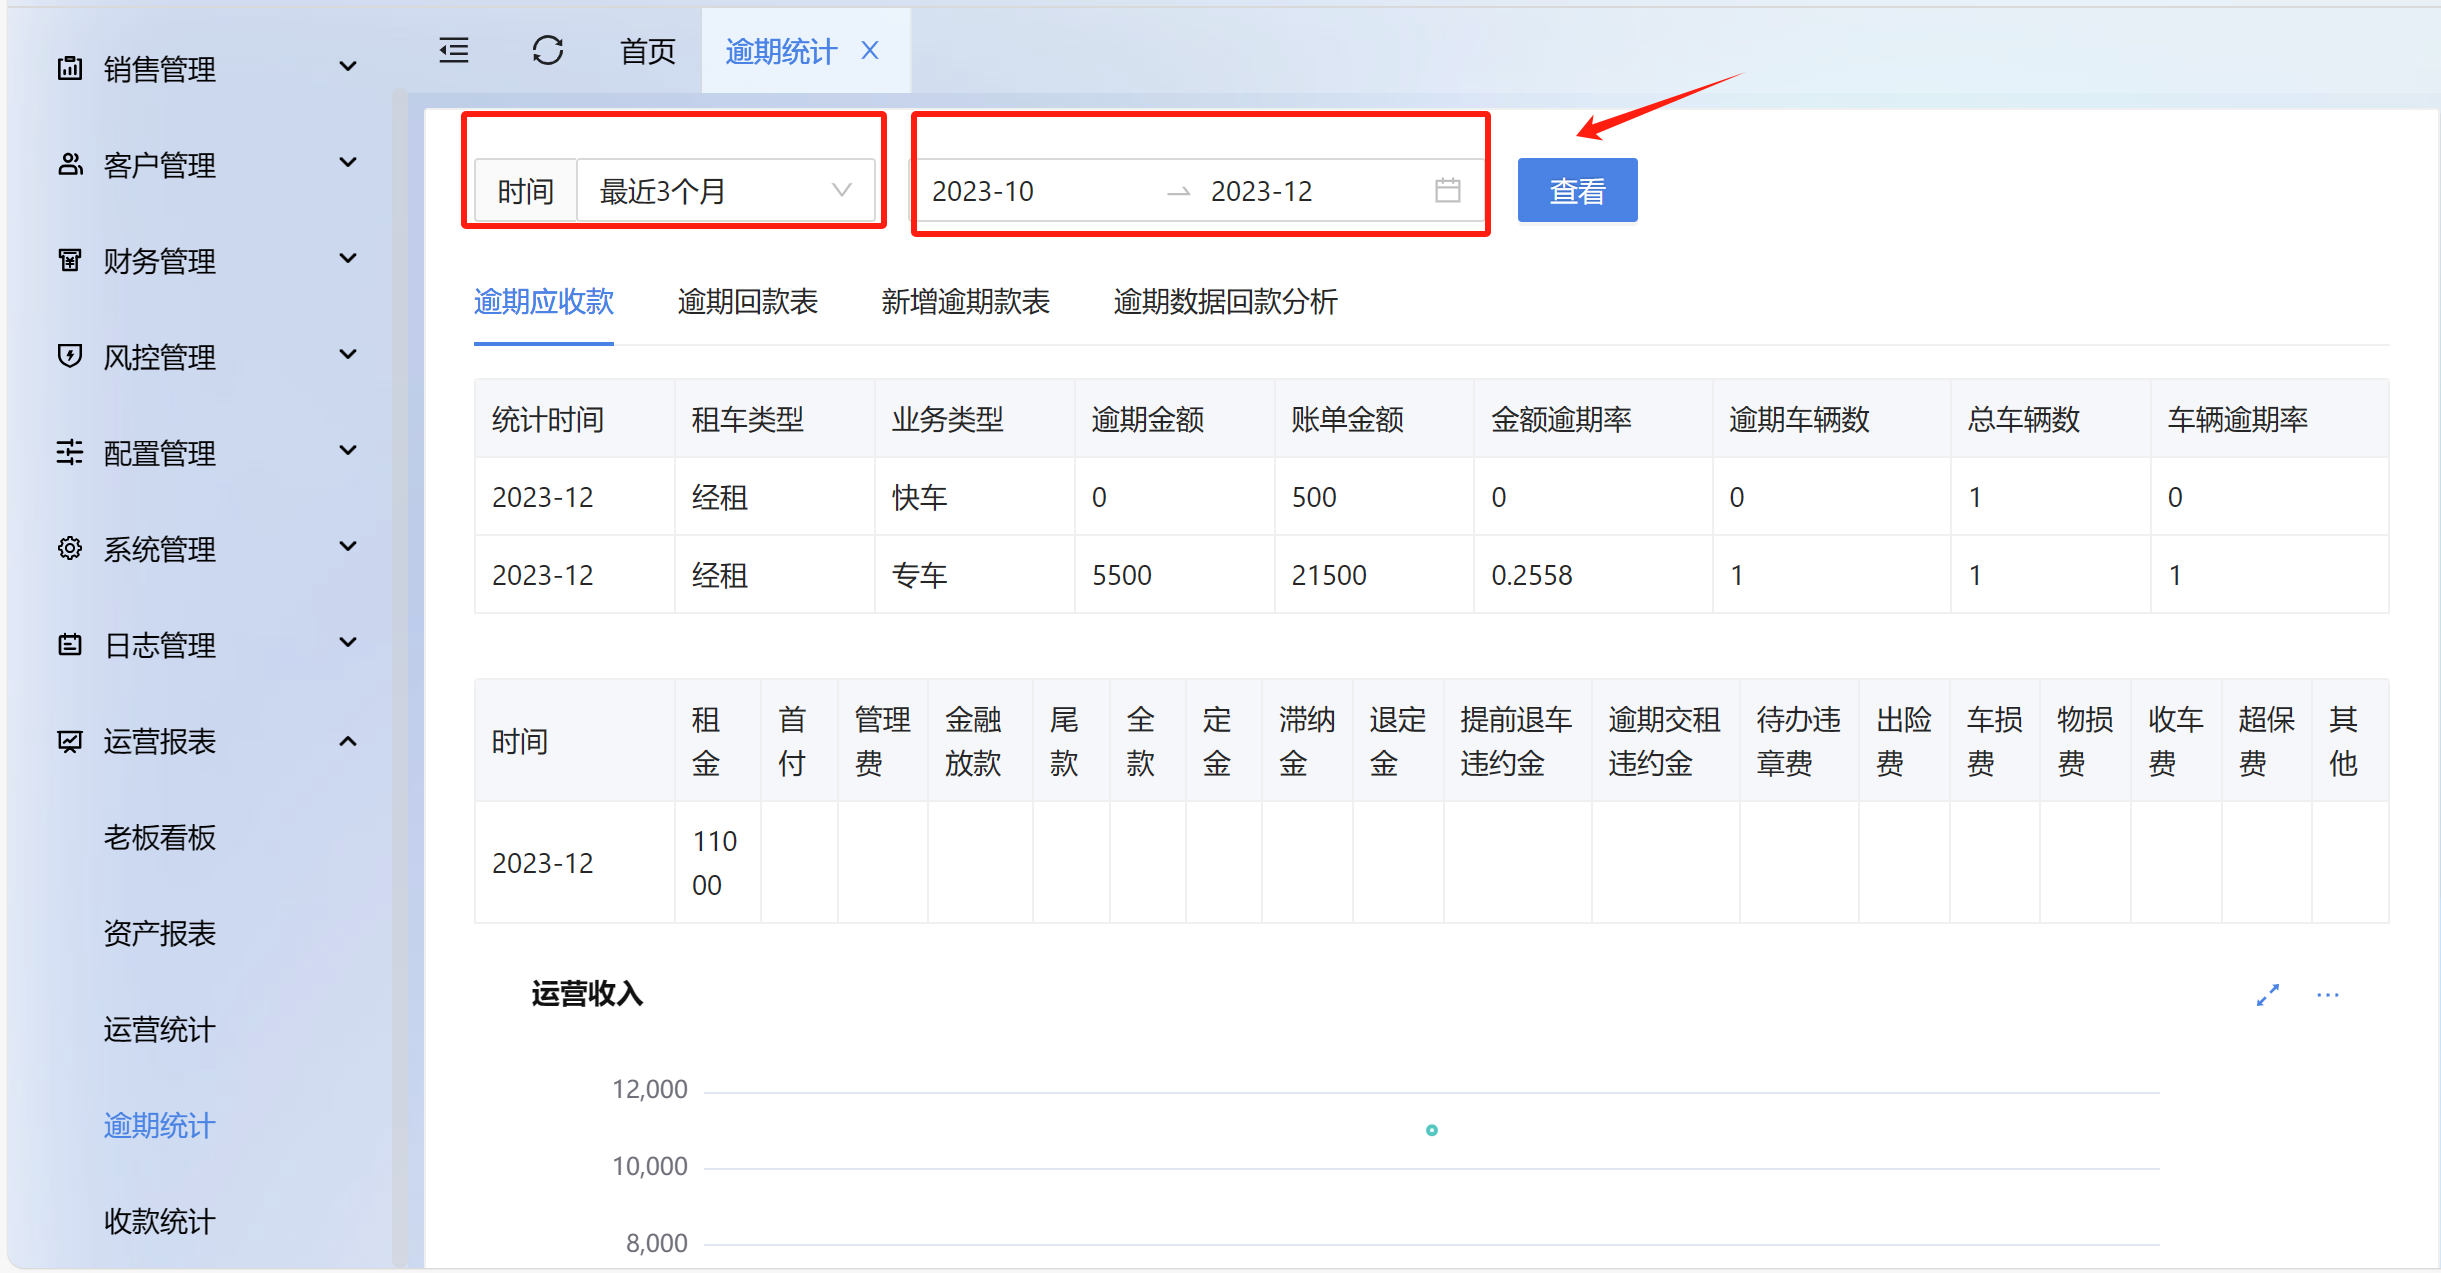Click the refresh page icon
The height and width of the screenshot is (1273, 2441).
point(547,50)
